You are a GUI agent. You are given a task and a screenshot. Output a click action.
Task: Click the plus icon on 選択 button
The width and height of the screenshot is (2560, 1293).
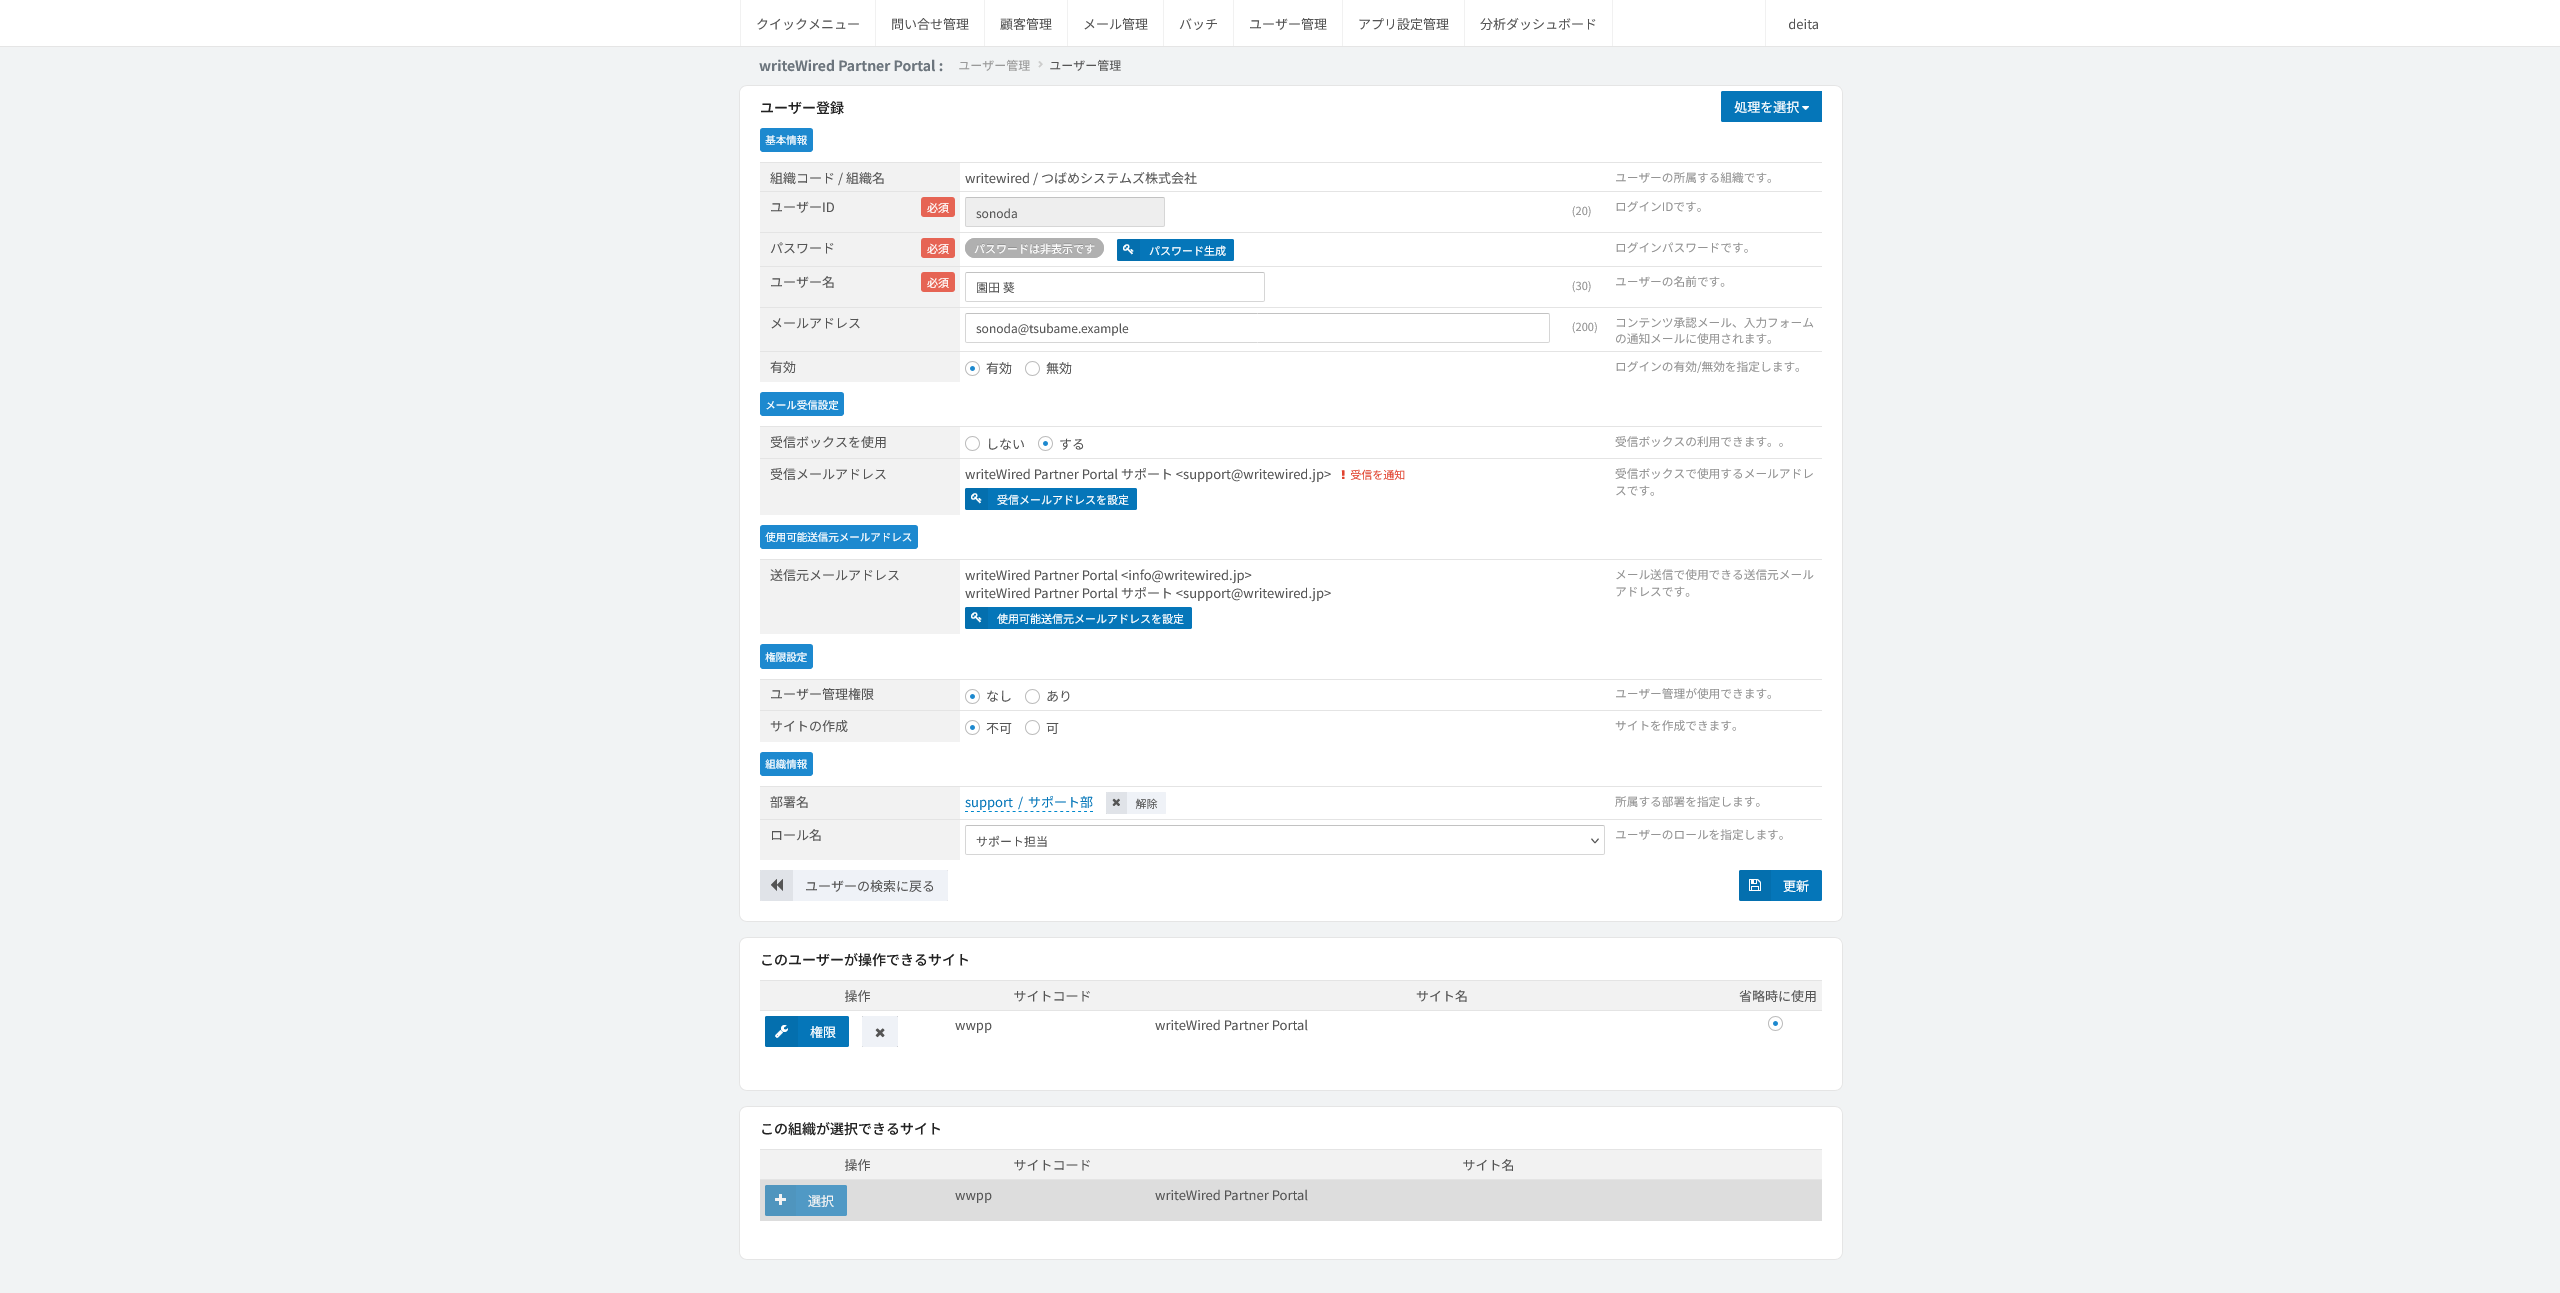coord(781,1200)
